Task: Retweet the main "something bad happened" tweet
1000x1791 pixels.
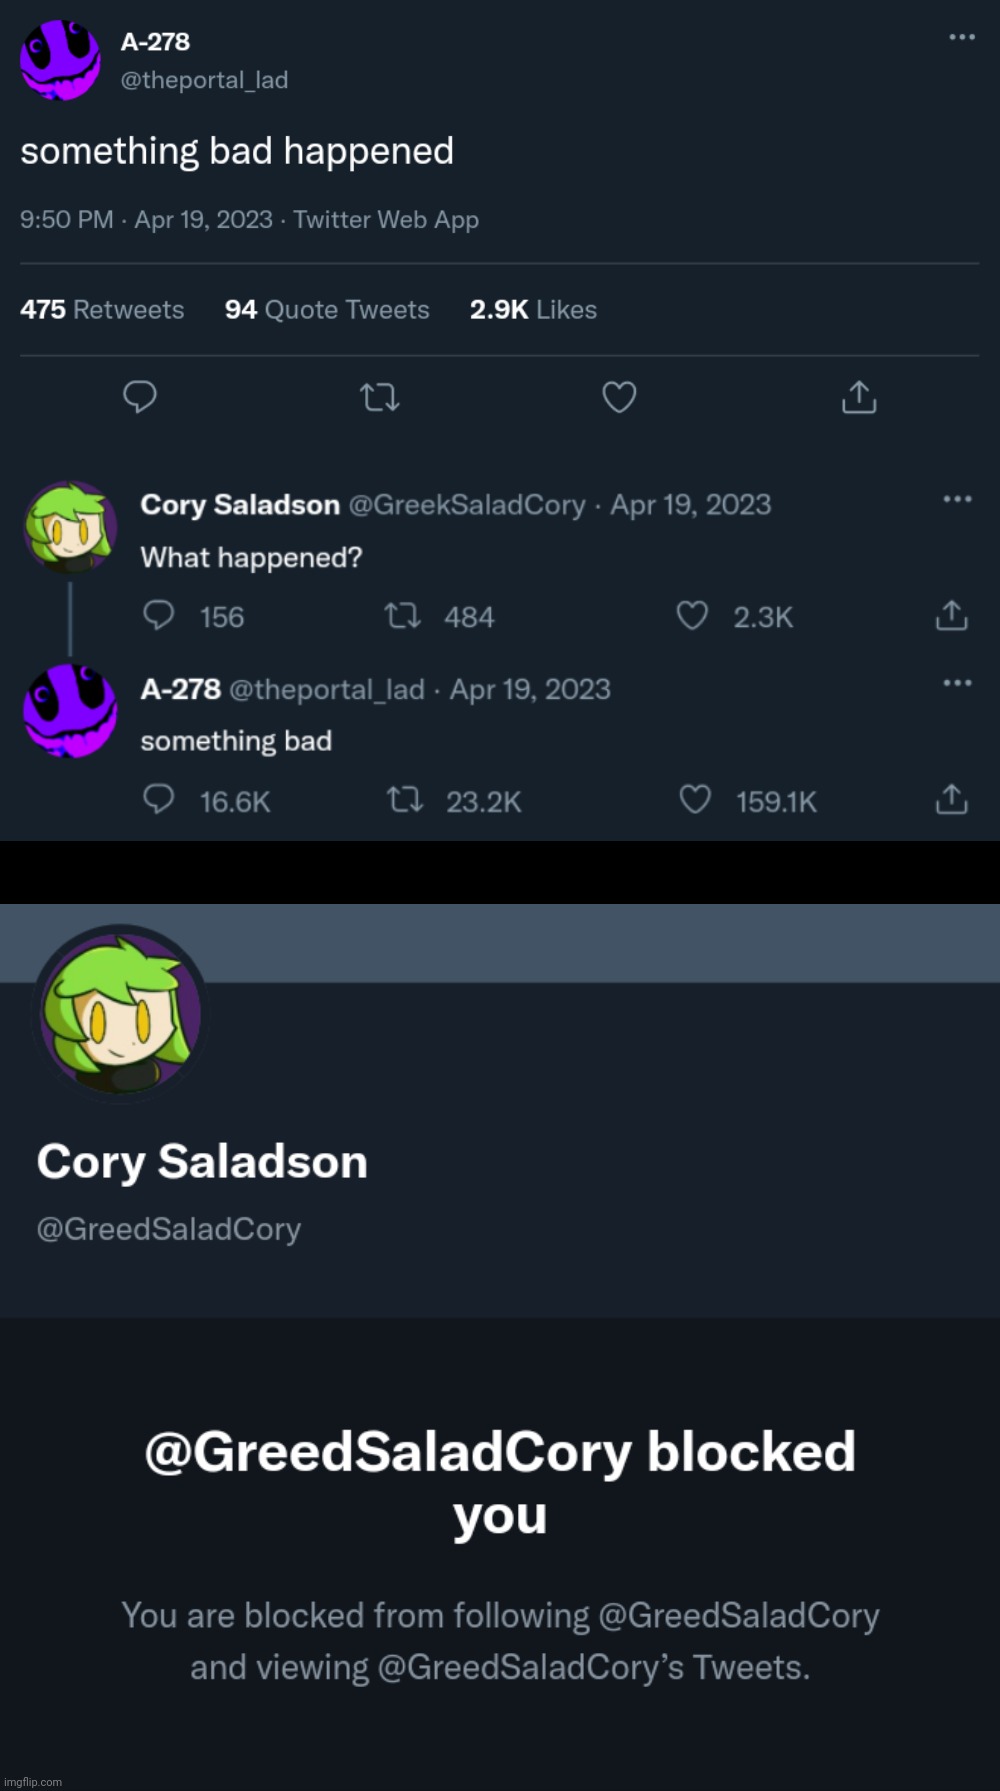Action: tap(380, 398)
